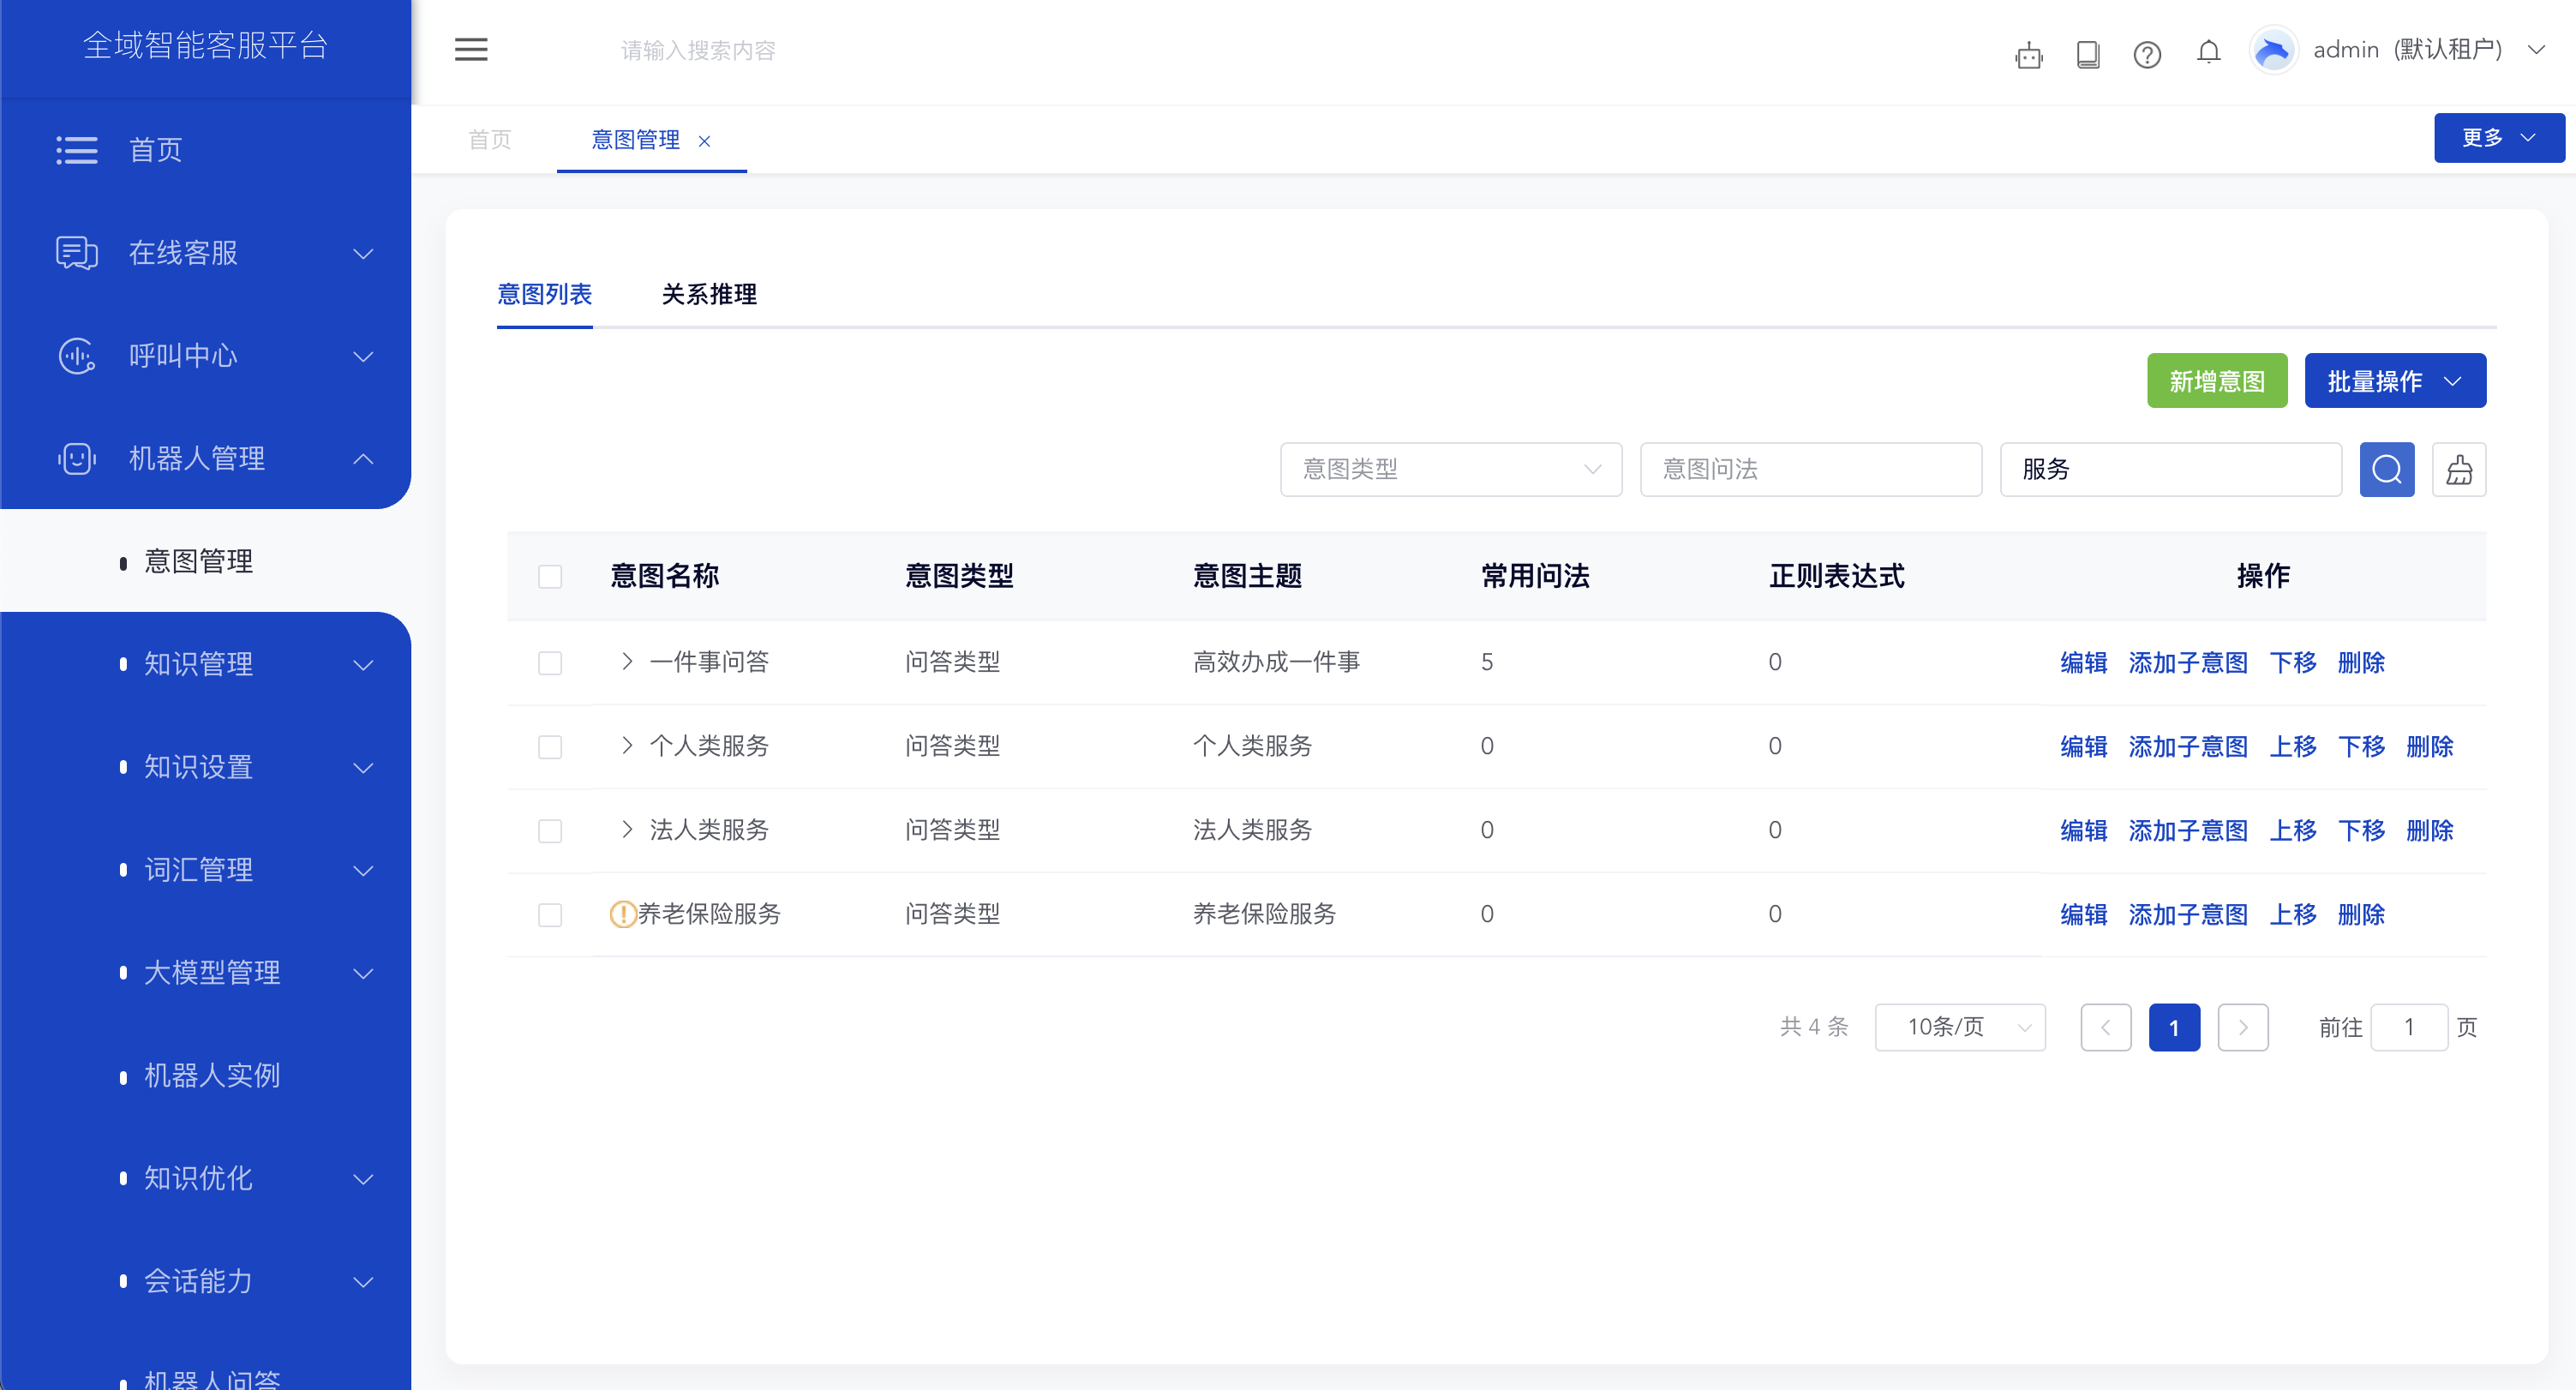
Task: Select all rows with the header checkbox
Action: (x=550, y=576)
